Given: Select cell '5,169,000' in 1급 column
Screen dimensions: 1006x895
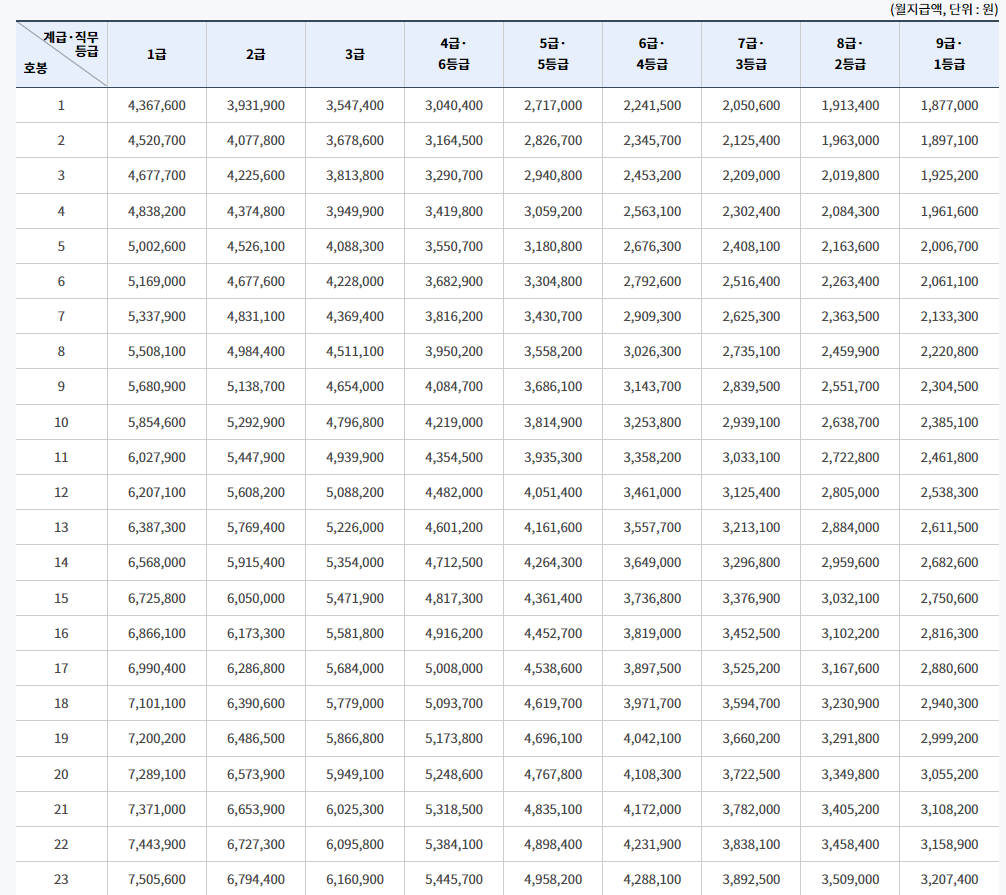Looking at the screenshot, I should (157, 281).
